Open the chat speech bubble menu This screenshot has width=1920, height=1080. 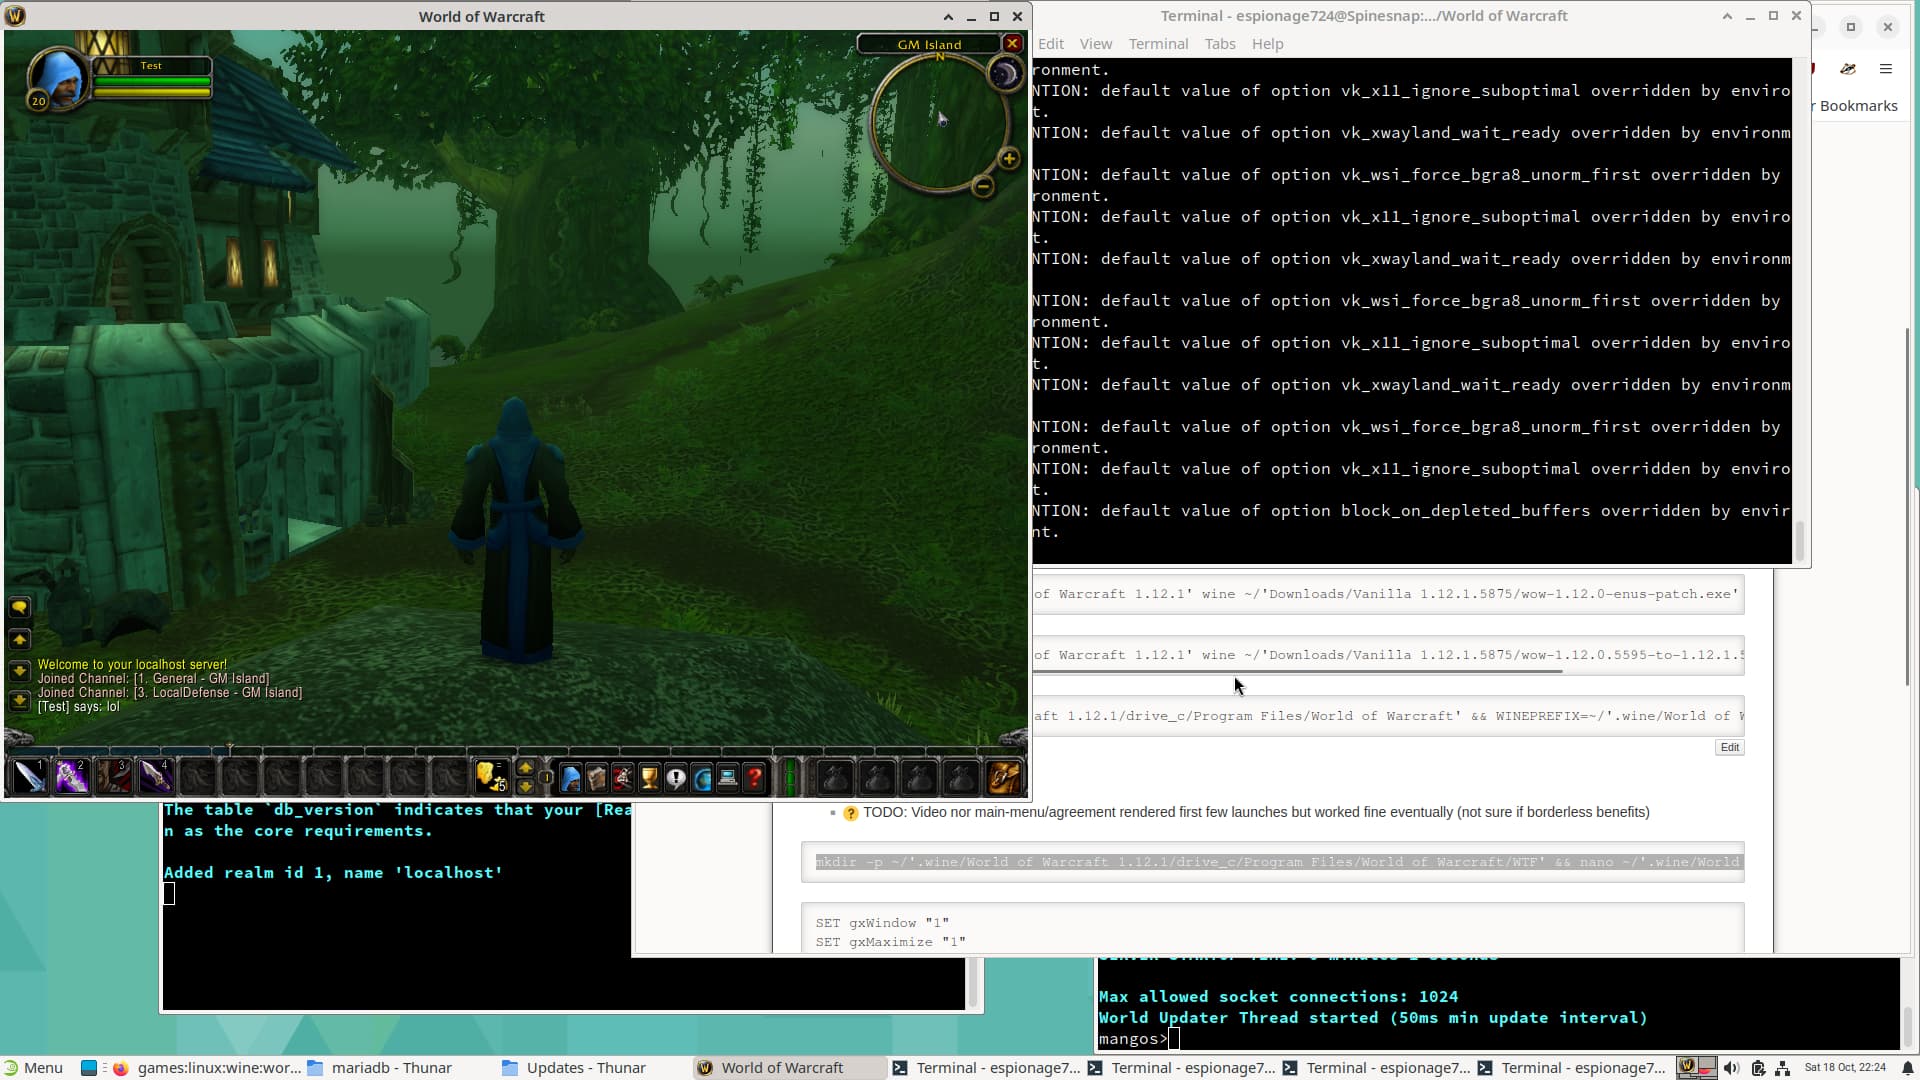click(x=19, y=607)
